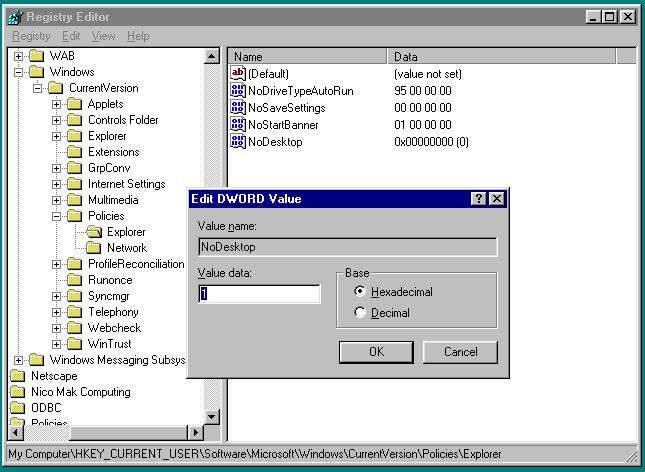Open the Edit menu
This screenshot has height=472, width=645.
pos(71,36)
